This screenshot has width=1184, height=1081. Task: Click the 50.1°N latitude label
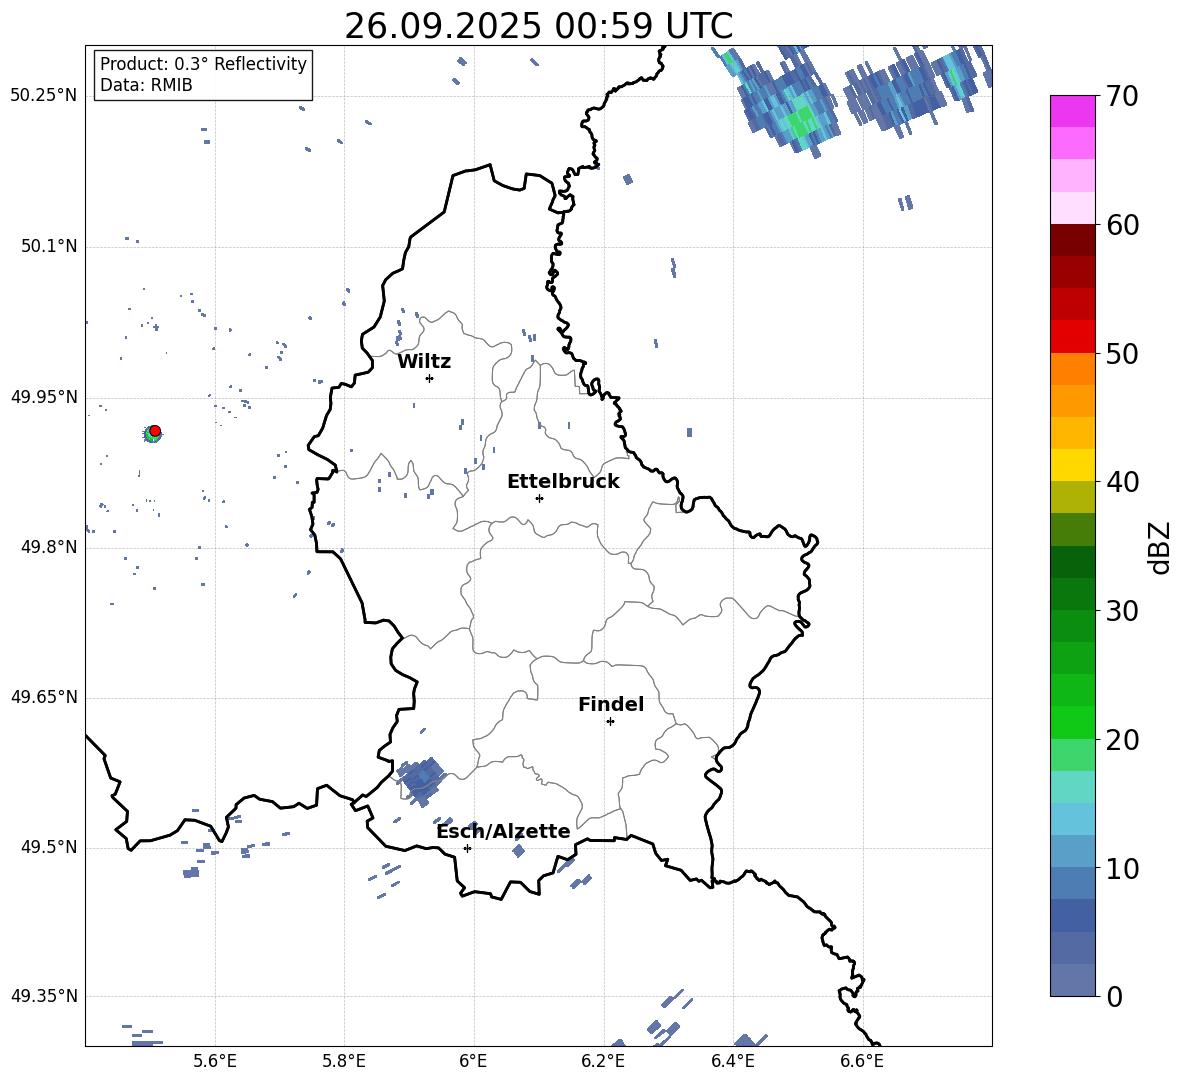[x=48, y=247]
